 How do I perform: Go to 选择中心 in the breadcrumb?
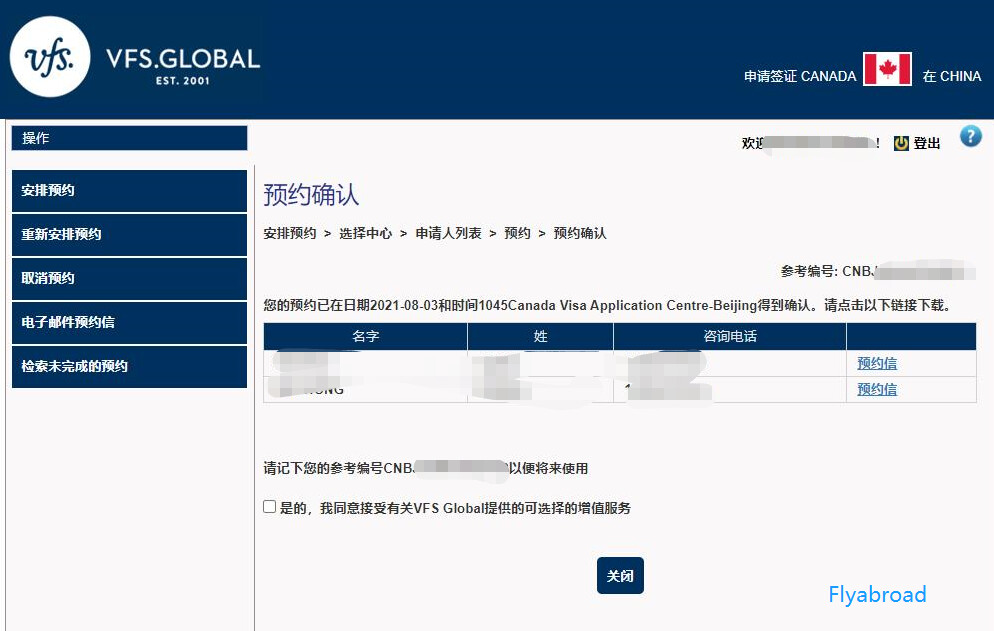[365, 233]
